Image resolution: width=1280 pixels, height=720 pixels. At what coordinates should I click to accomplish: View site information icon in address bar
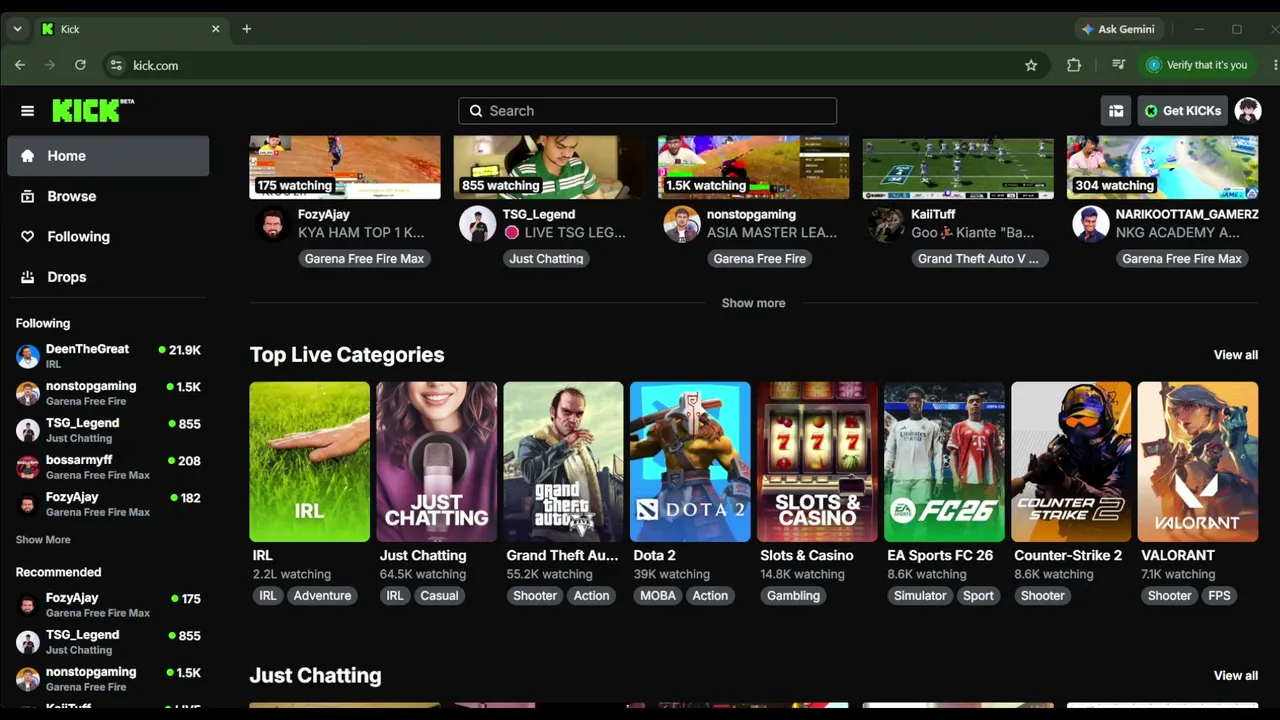point(115,65)
